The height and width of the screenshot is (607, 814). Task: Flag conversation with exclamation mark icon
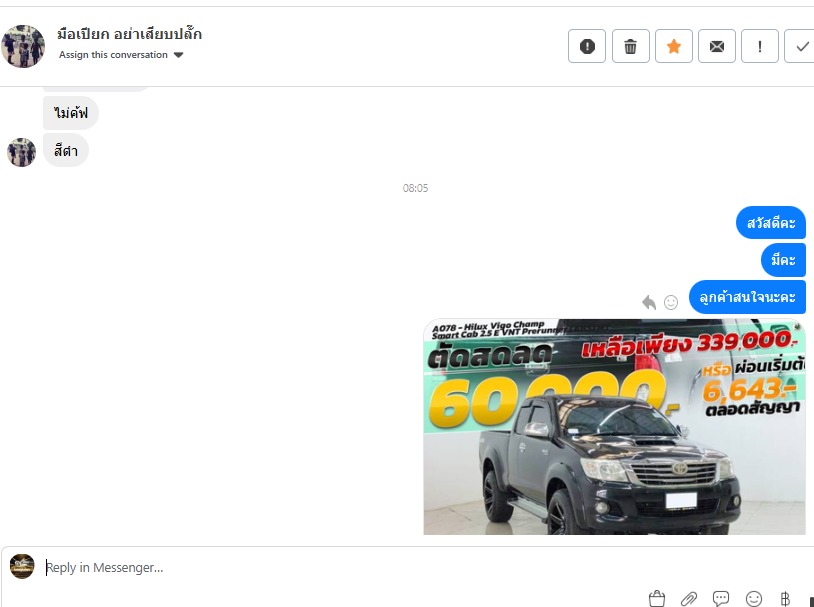coord(759,46)
